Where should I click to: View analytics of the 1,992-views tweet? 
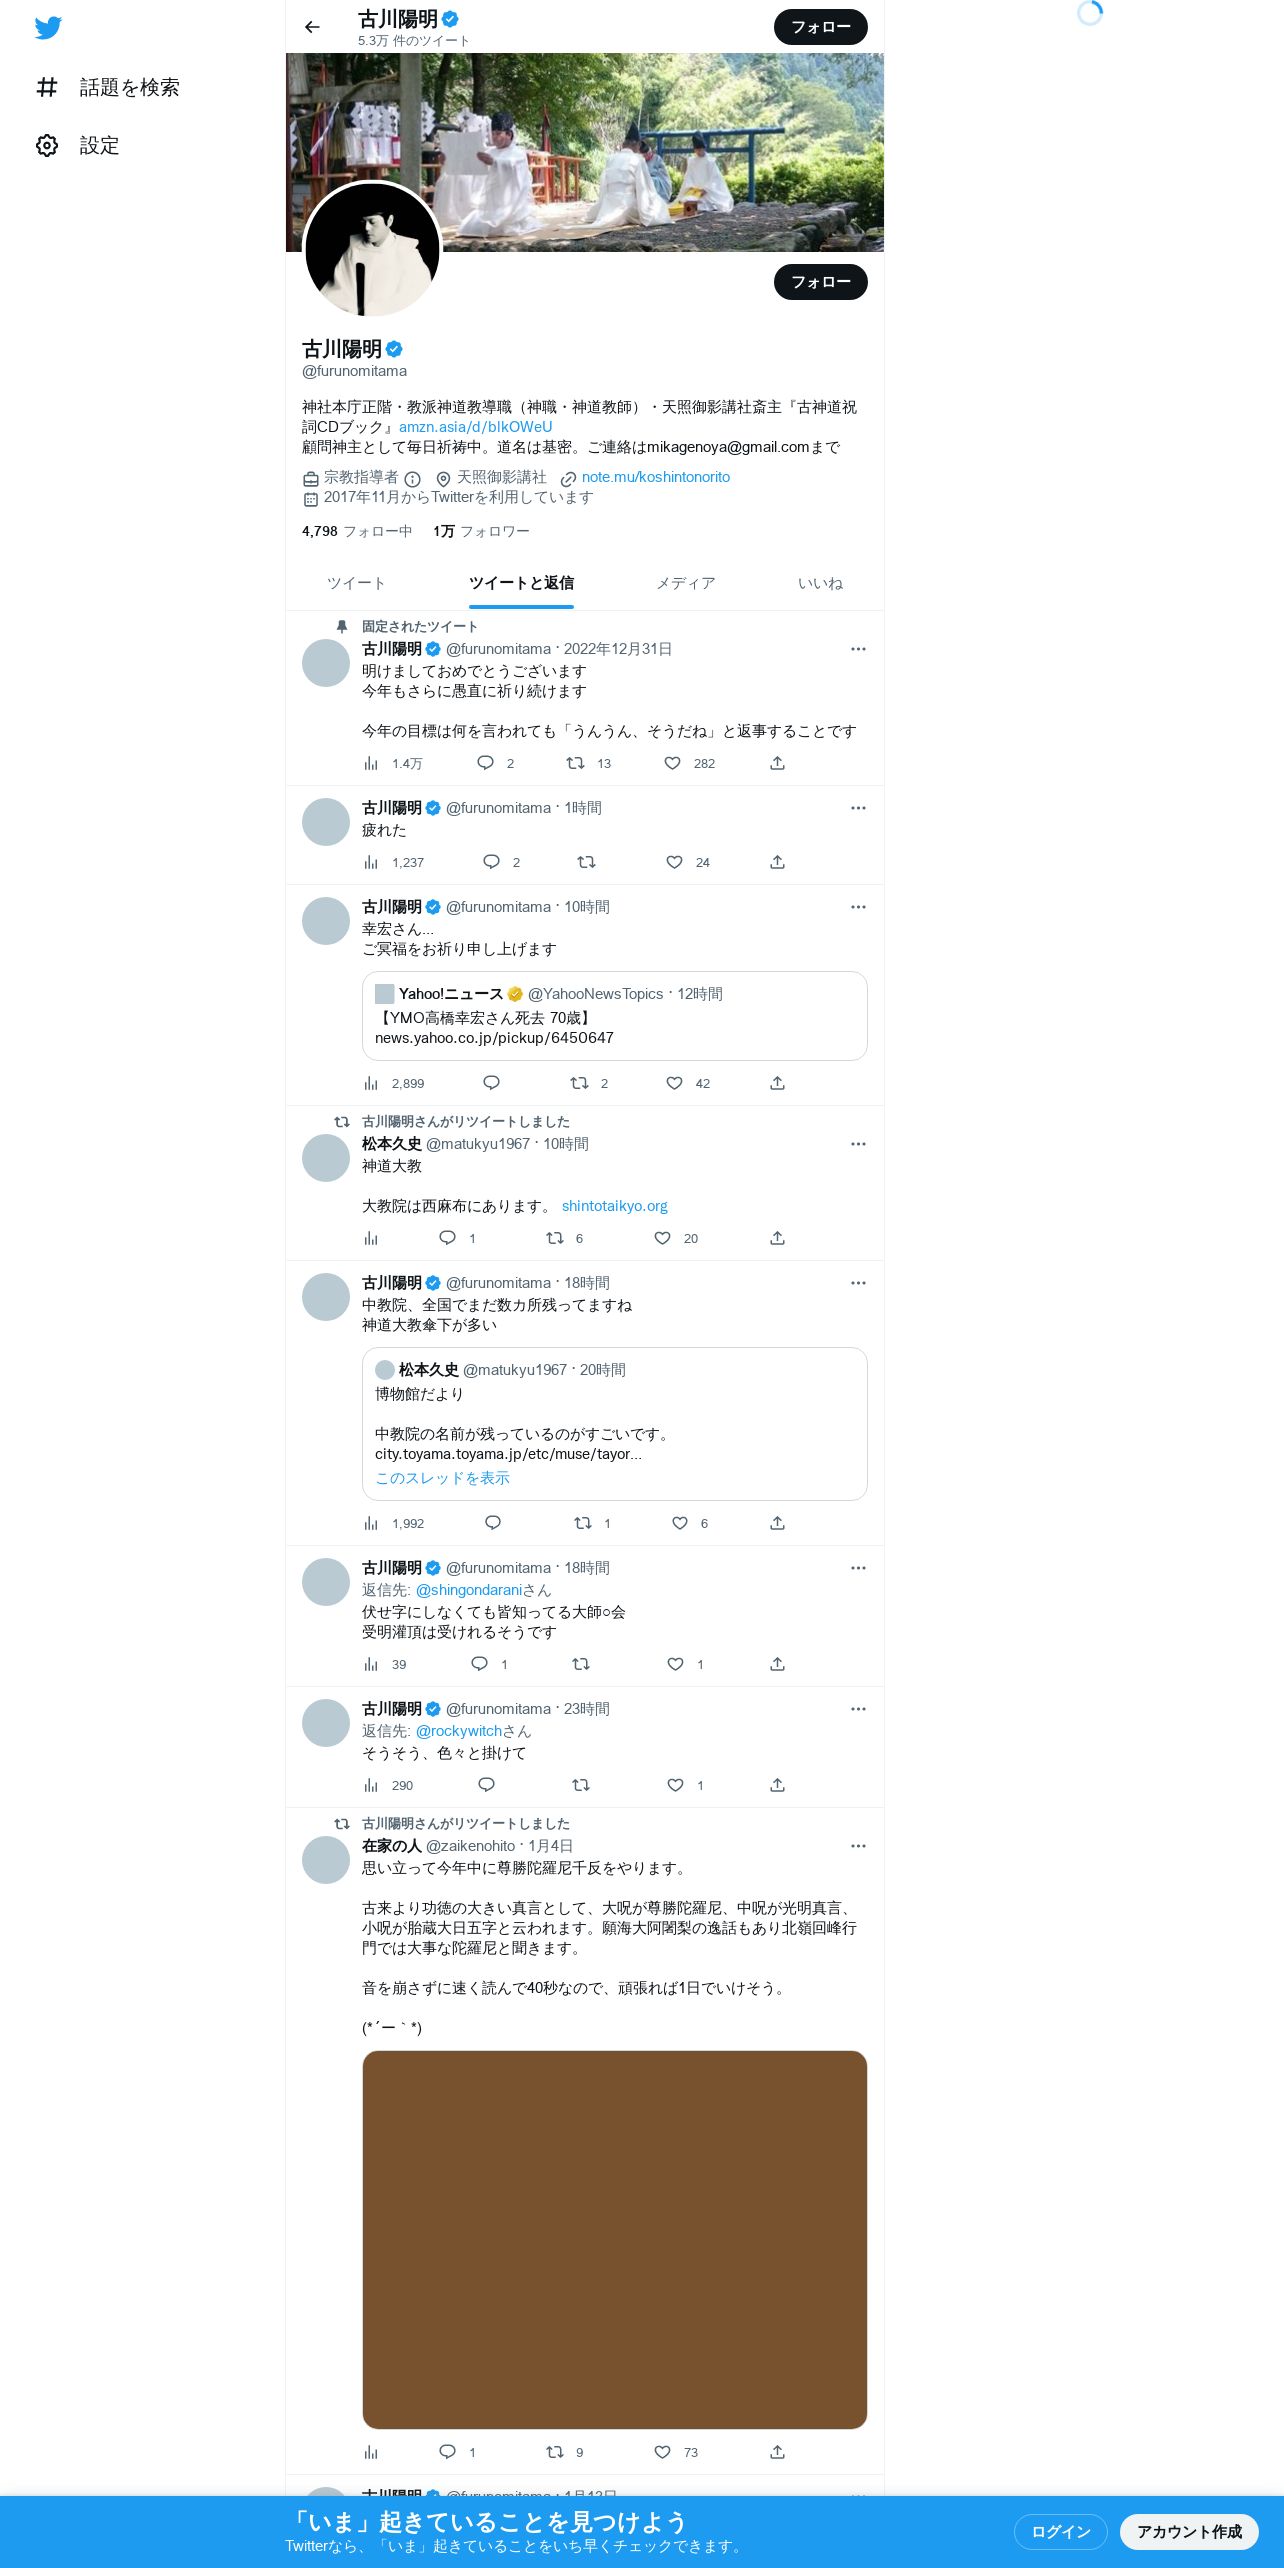[x=371, y=1523]
